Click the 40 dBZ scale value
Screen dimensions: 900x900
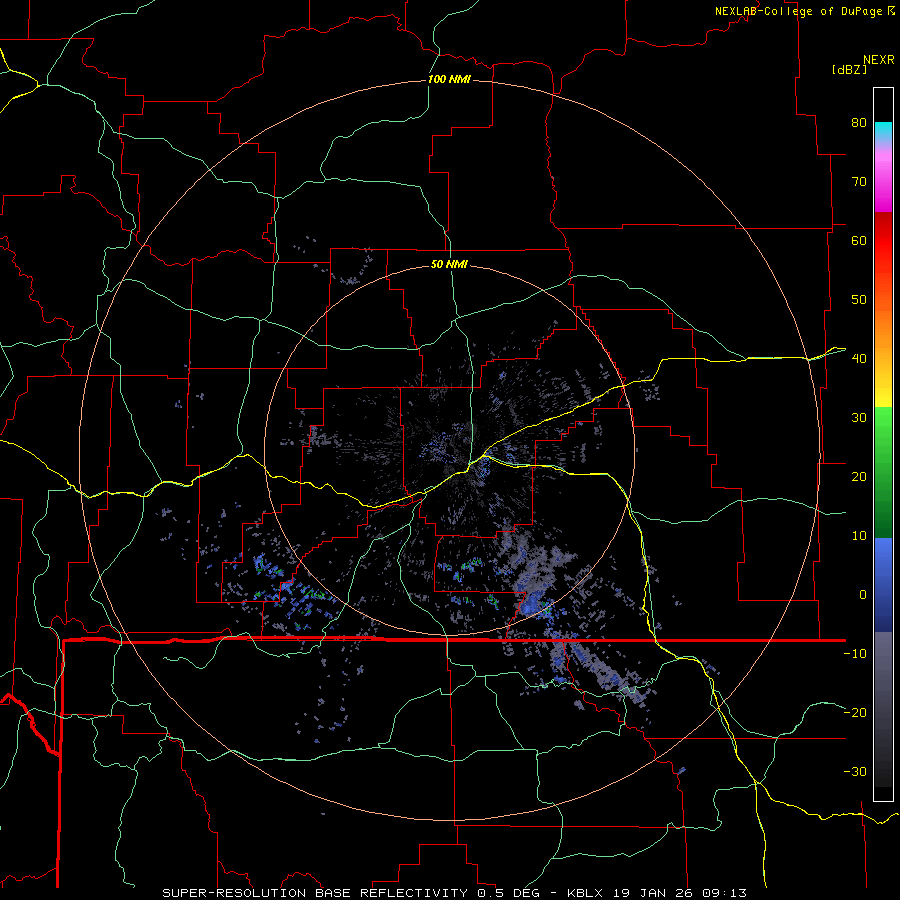click(x=859, y=359)
